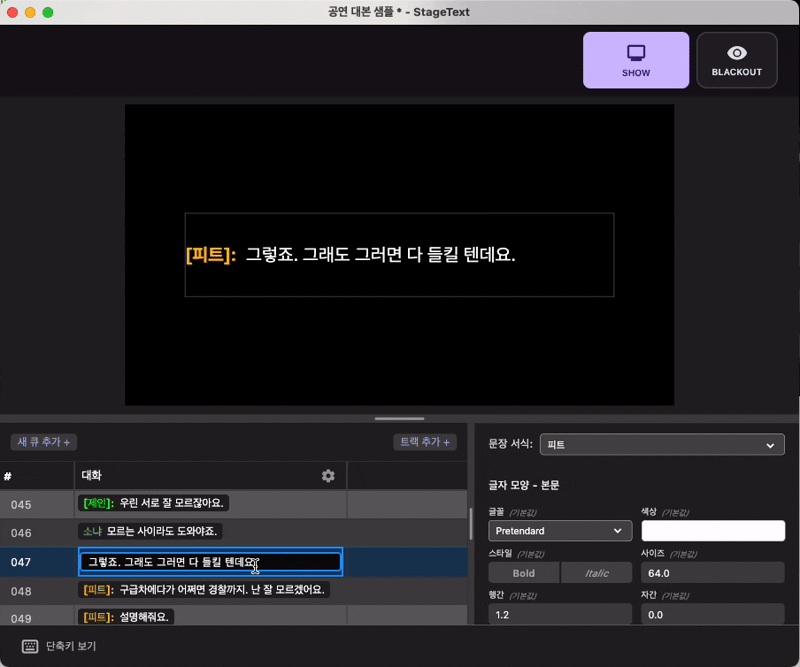Select cue row 045
Viewport: 800px width, 667px height.
21,504
